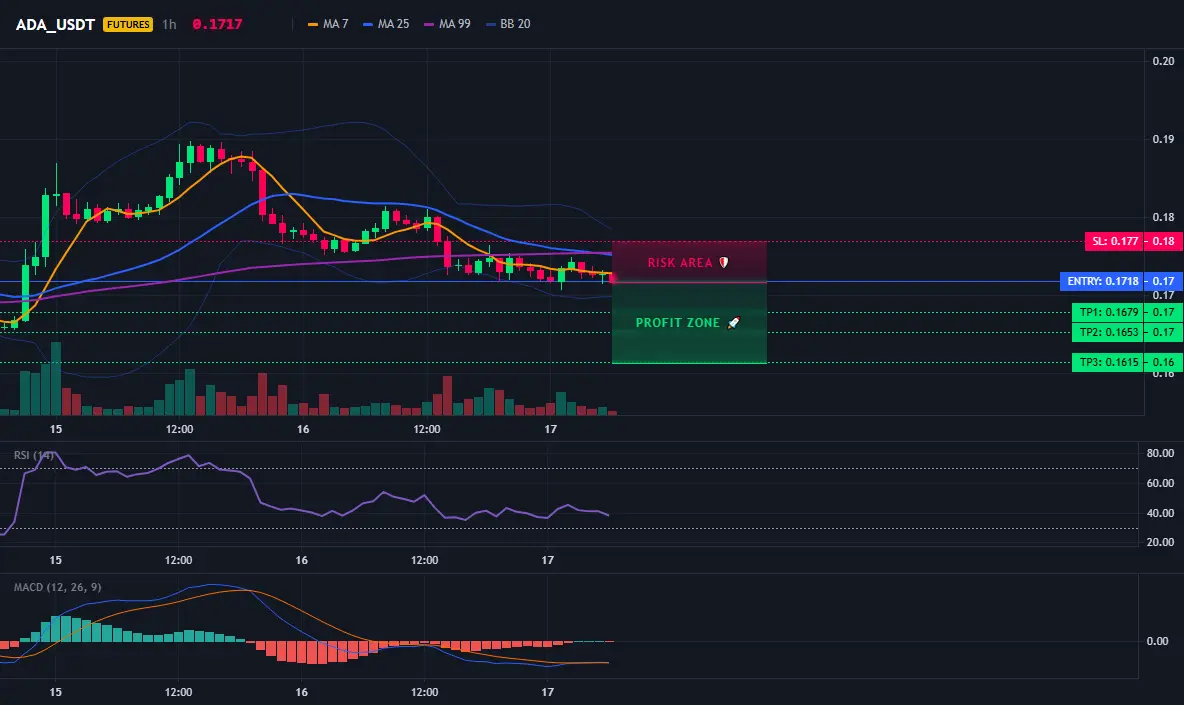Toggle the BB 20 legend entry
Viewport: 1184px width, 705px height.
click(508, 24)
